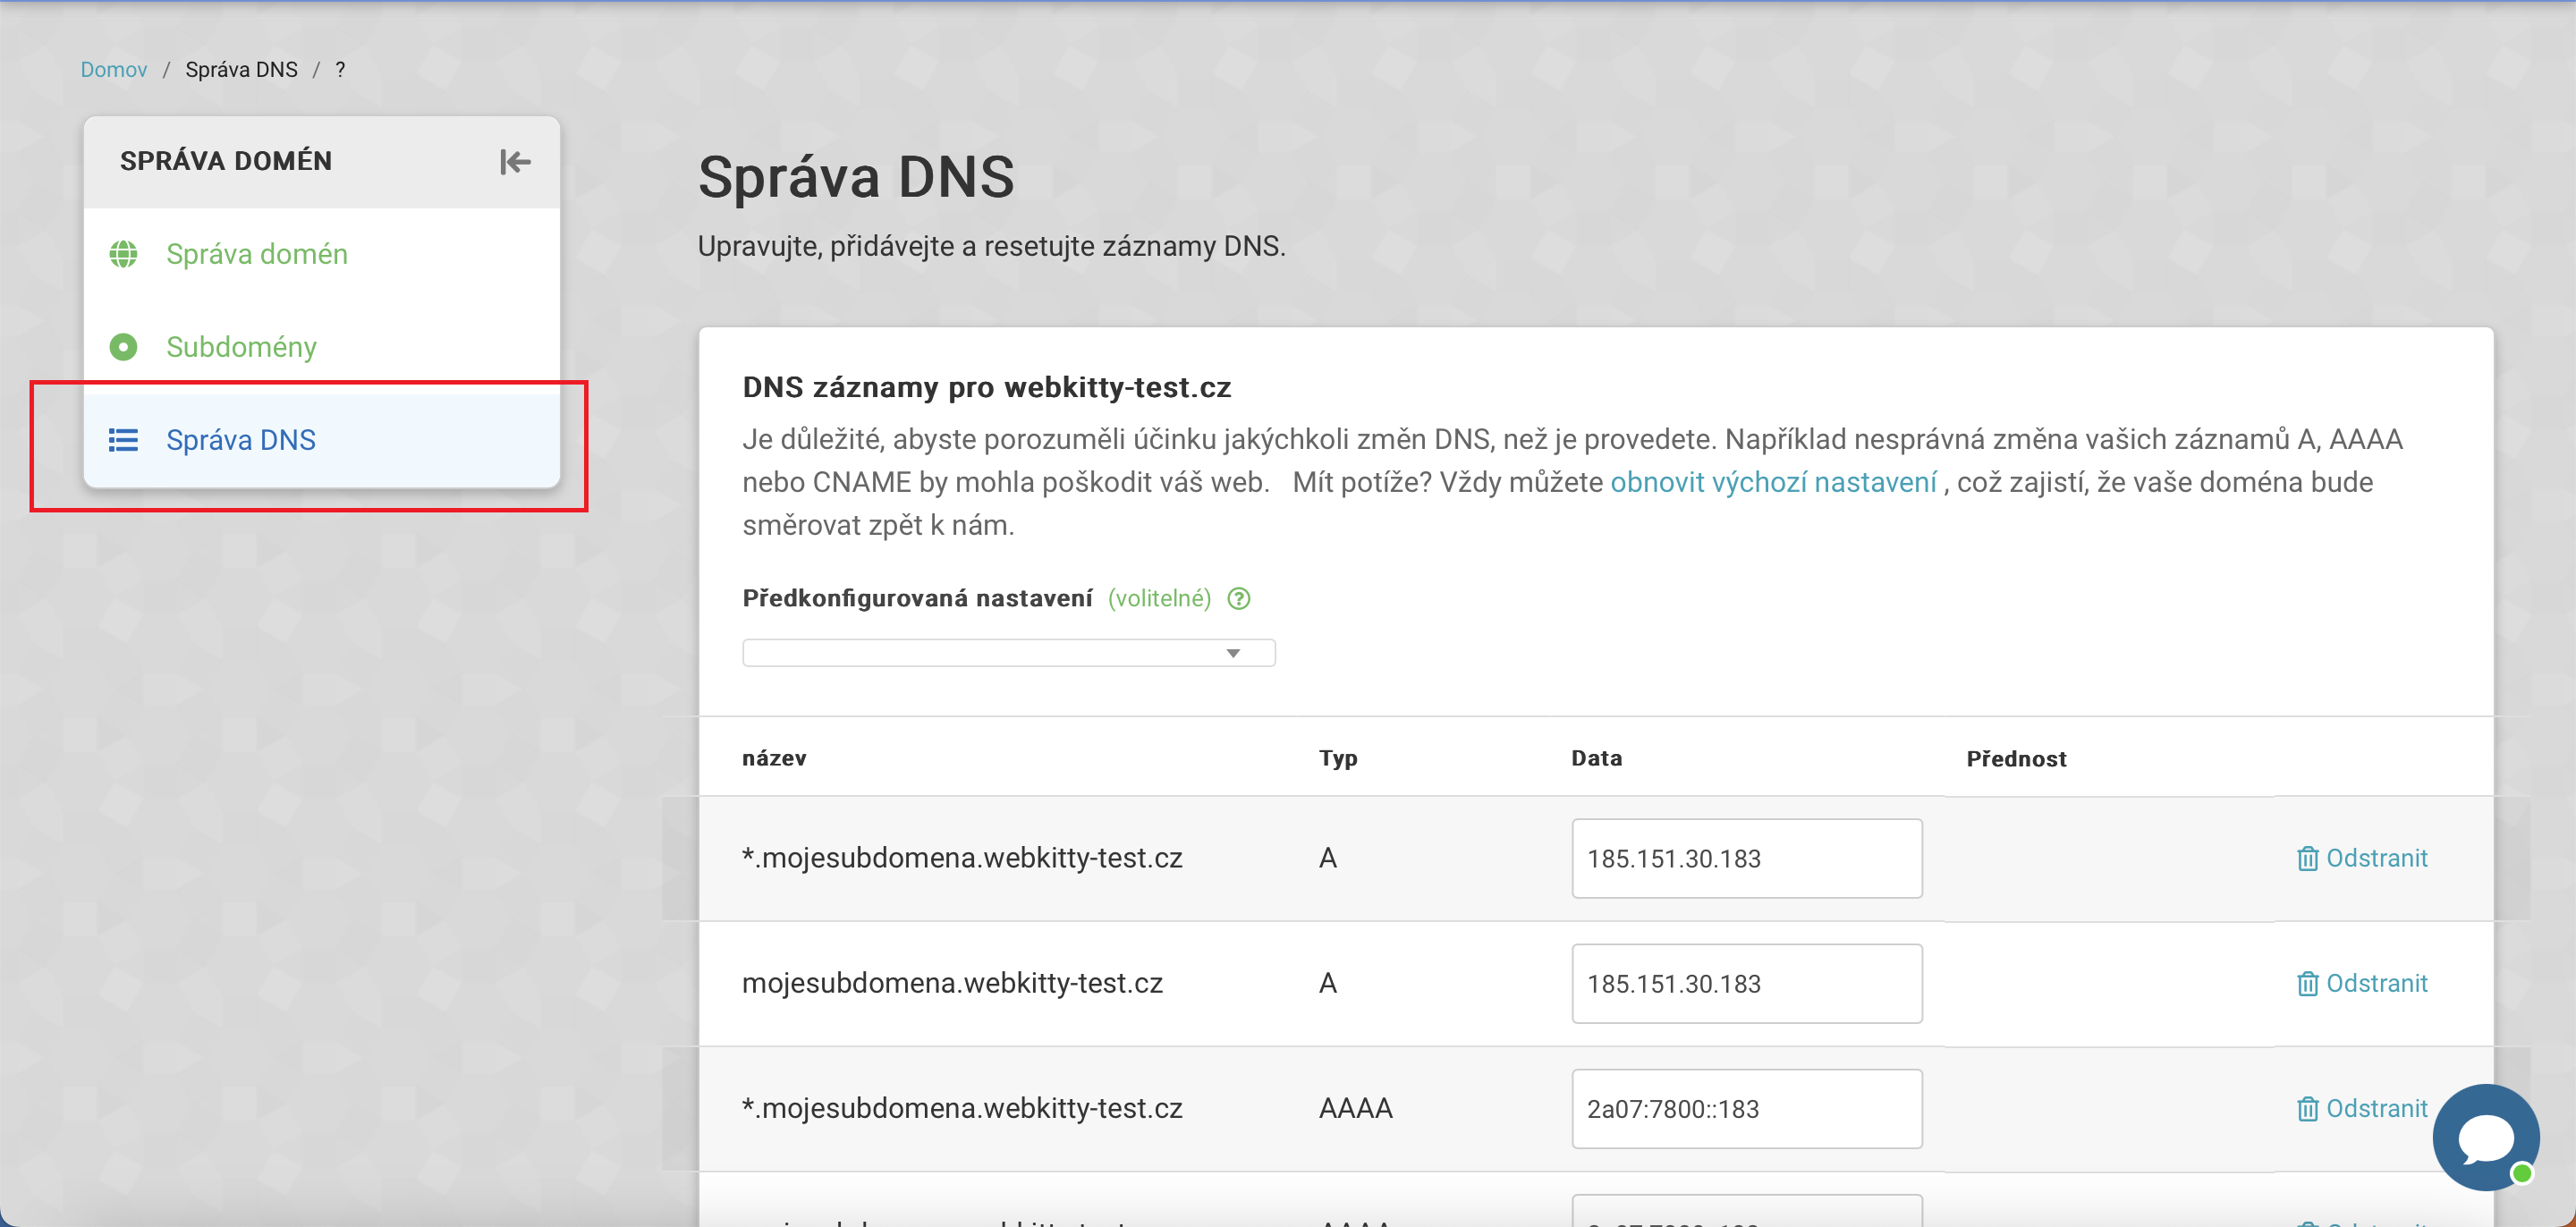Select Správa DNS menu item
2576x1227 pixels.
point(321,440)
